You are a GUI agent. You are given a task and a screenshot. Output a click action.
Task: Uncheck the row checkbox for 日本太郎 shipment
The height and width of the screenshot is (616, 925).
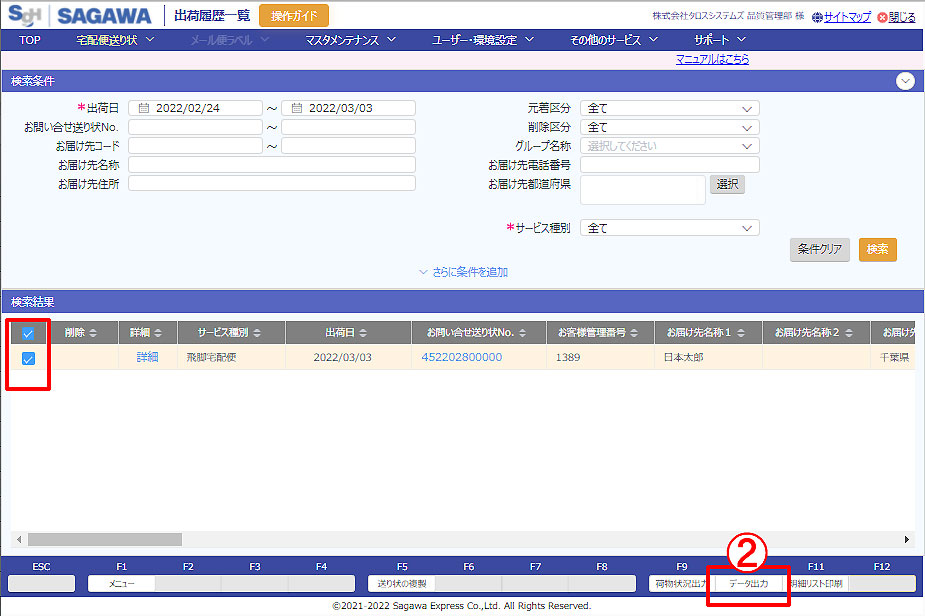(28, 358)
